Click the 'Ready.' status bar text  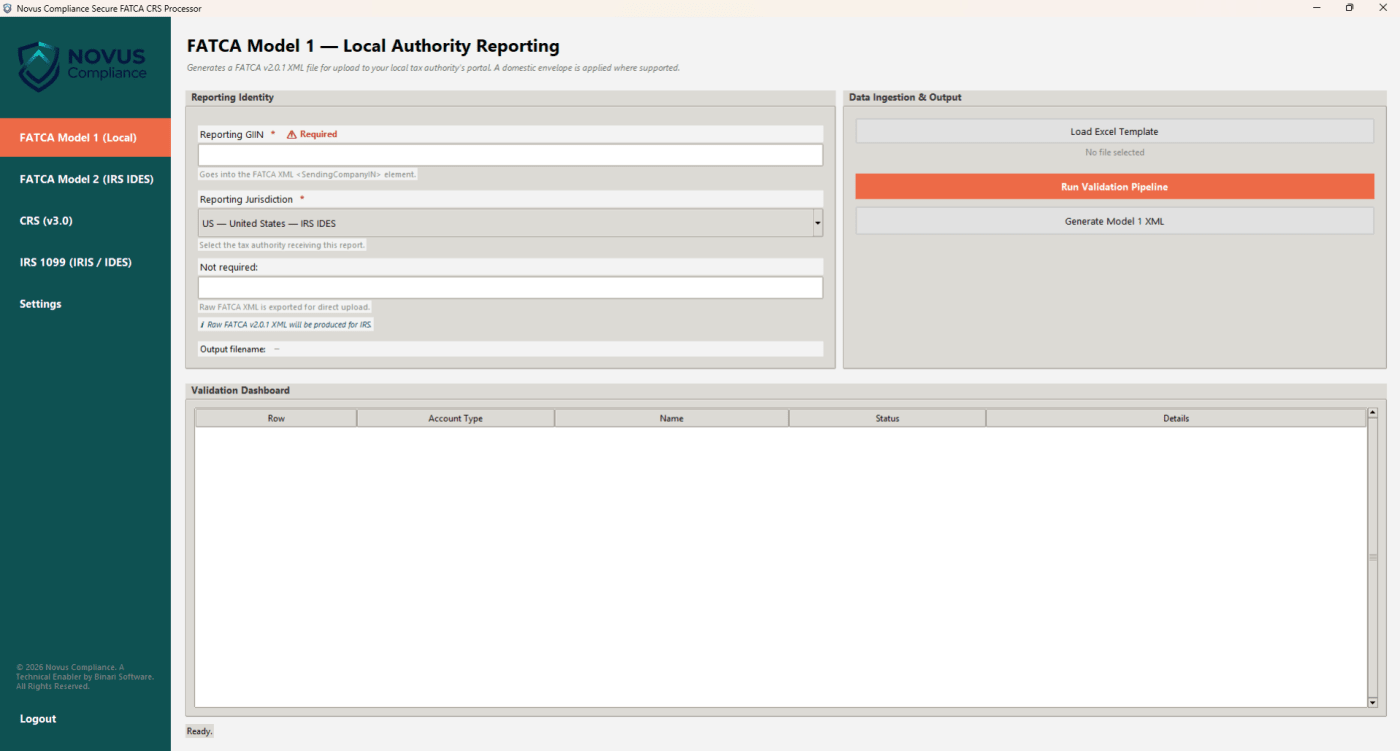[199, 731]
